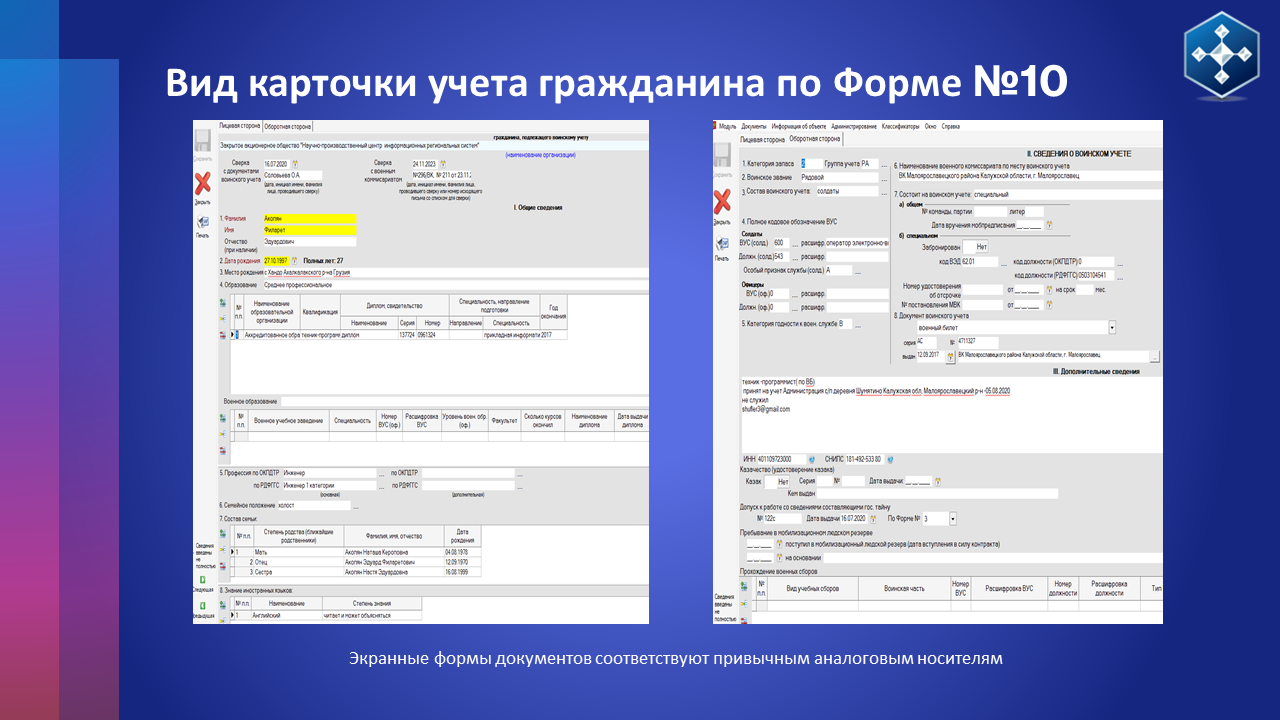Open the По Форме № dropdown showing 3
The image size is (1280, 720).
(953, 519)
